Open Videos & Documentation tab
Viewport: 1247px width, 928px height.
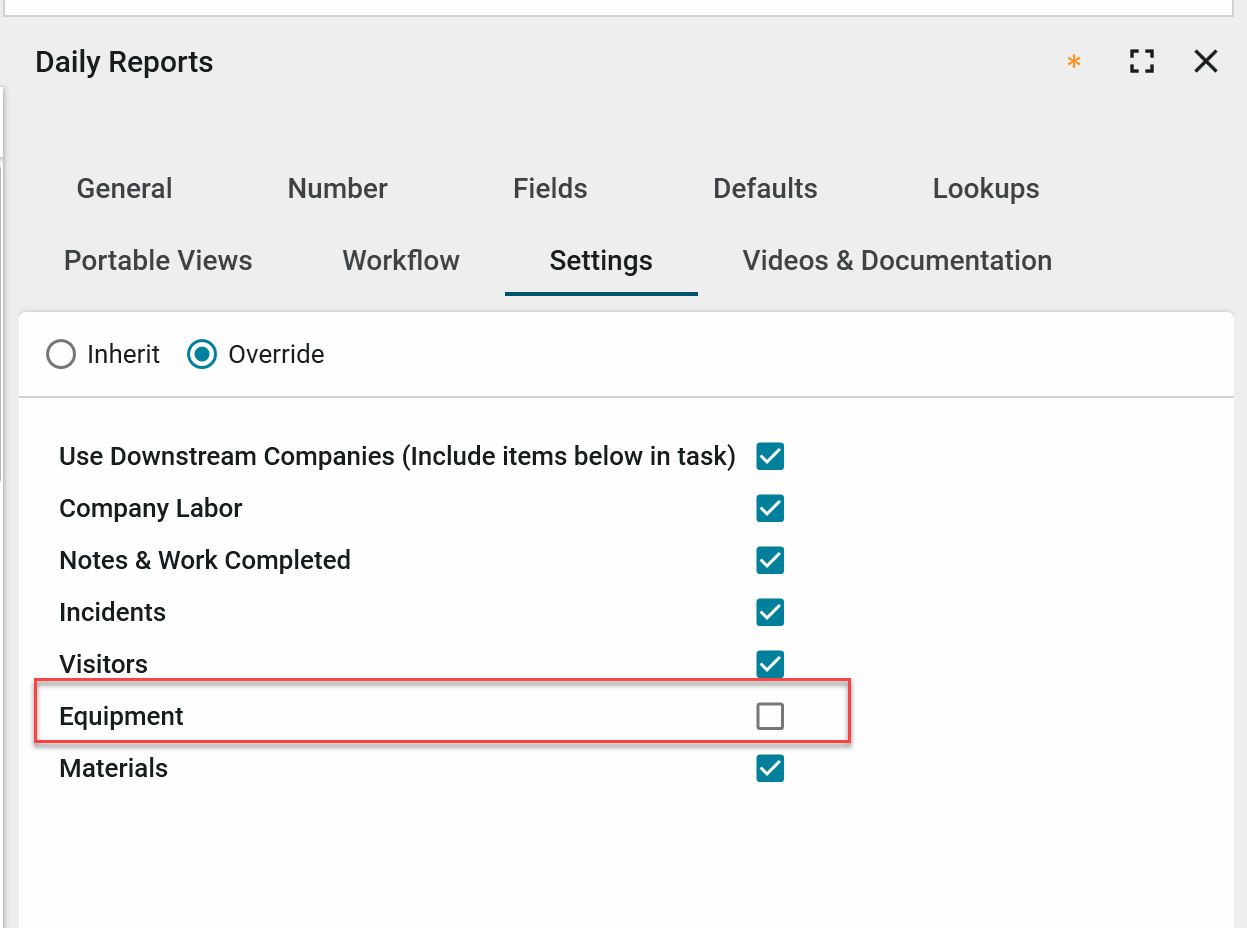[897, 261]
